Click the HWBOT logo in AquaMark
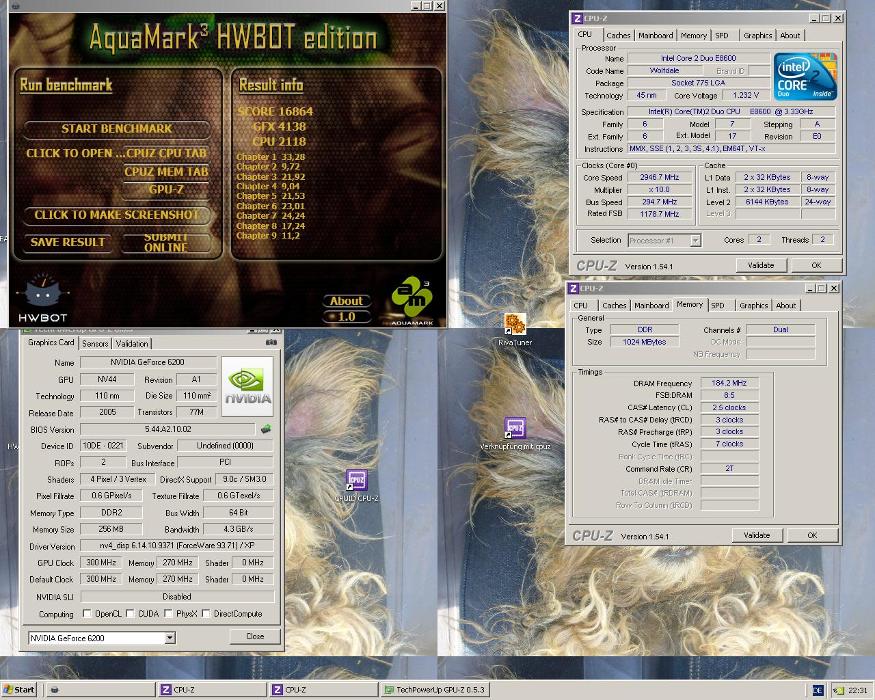875x700 pixels. coord(42,298)
